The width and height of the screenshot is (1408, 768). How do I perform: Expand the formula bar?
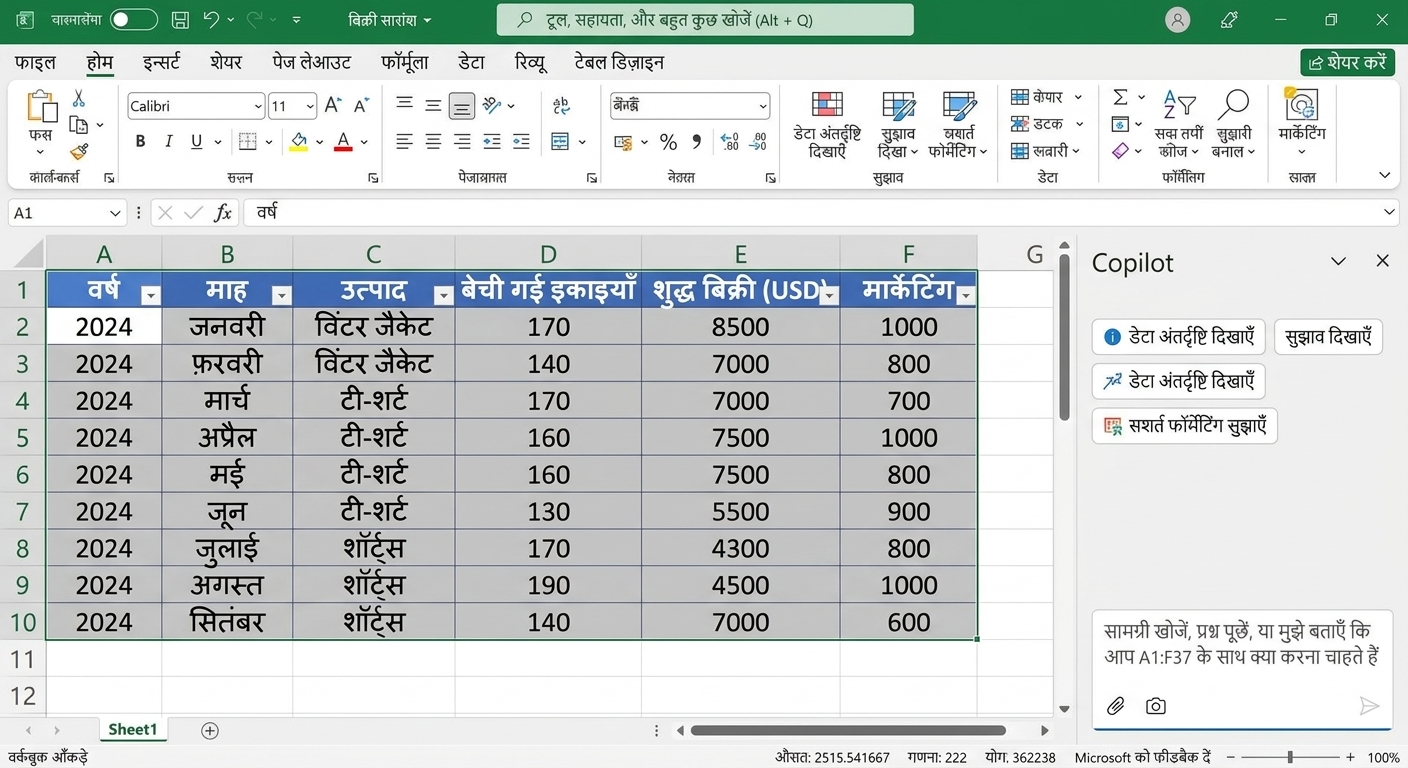point(1390,212)
